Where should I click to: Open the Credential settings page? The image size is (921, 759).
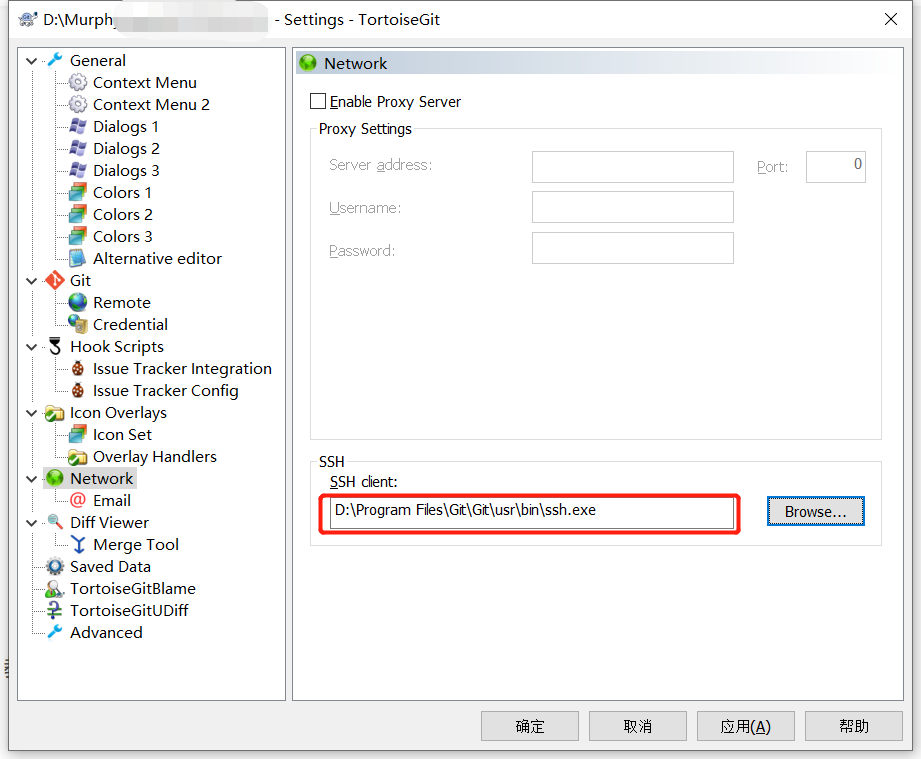(x=130, y=324)
